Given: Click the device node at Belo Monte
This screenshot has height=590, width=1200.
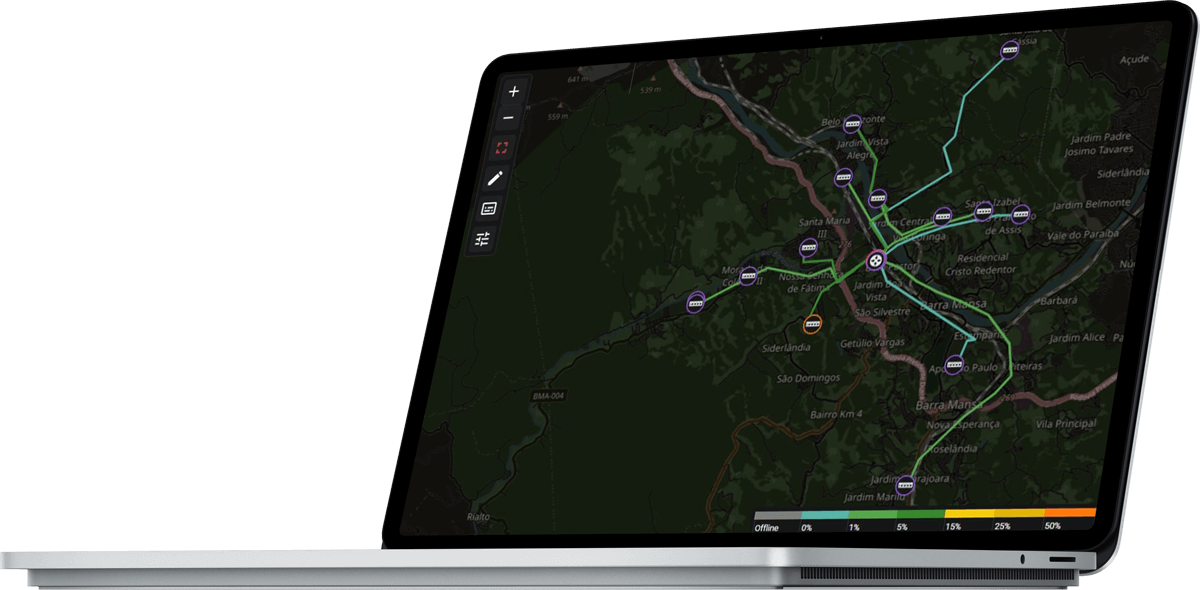Looking at the screenshot, I should point(852,124).
